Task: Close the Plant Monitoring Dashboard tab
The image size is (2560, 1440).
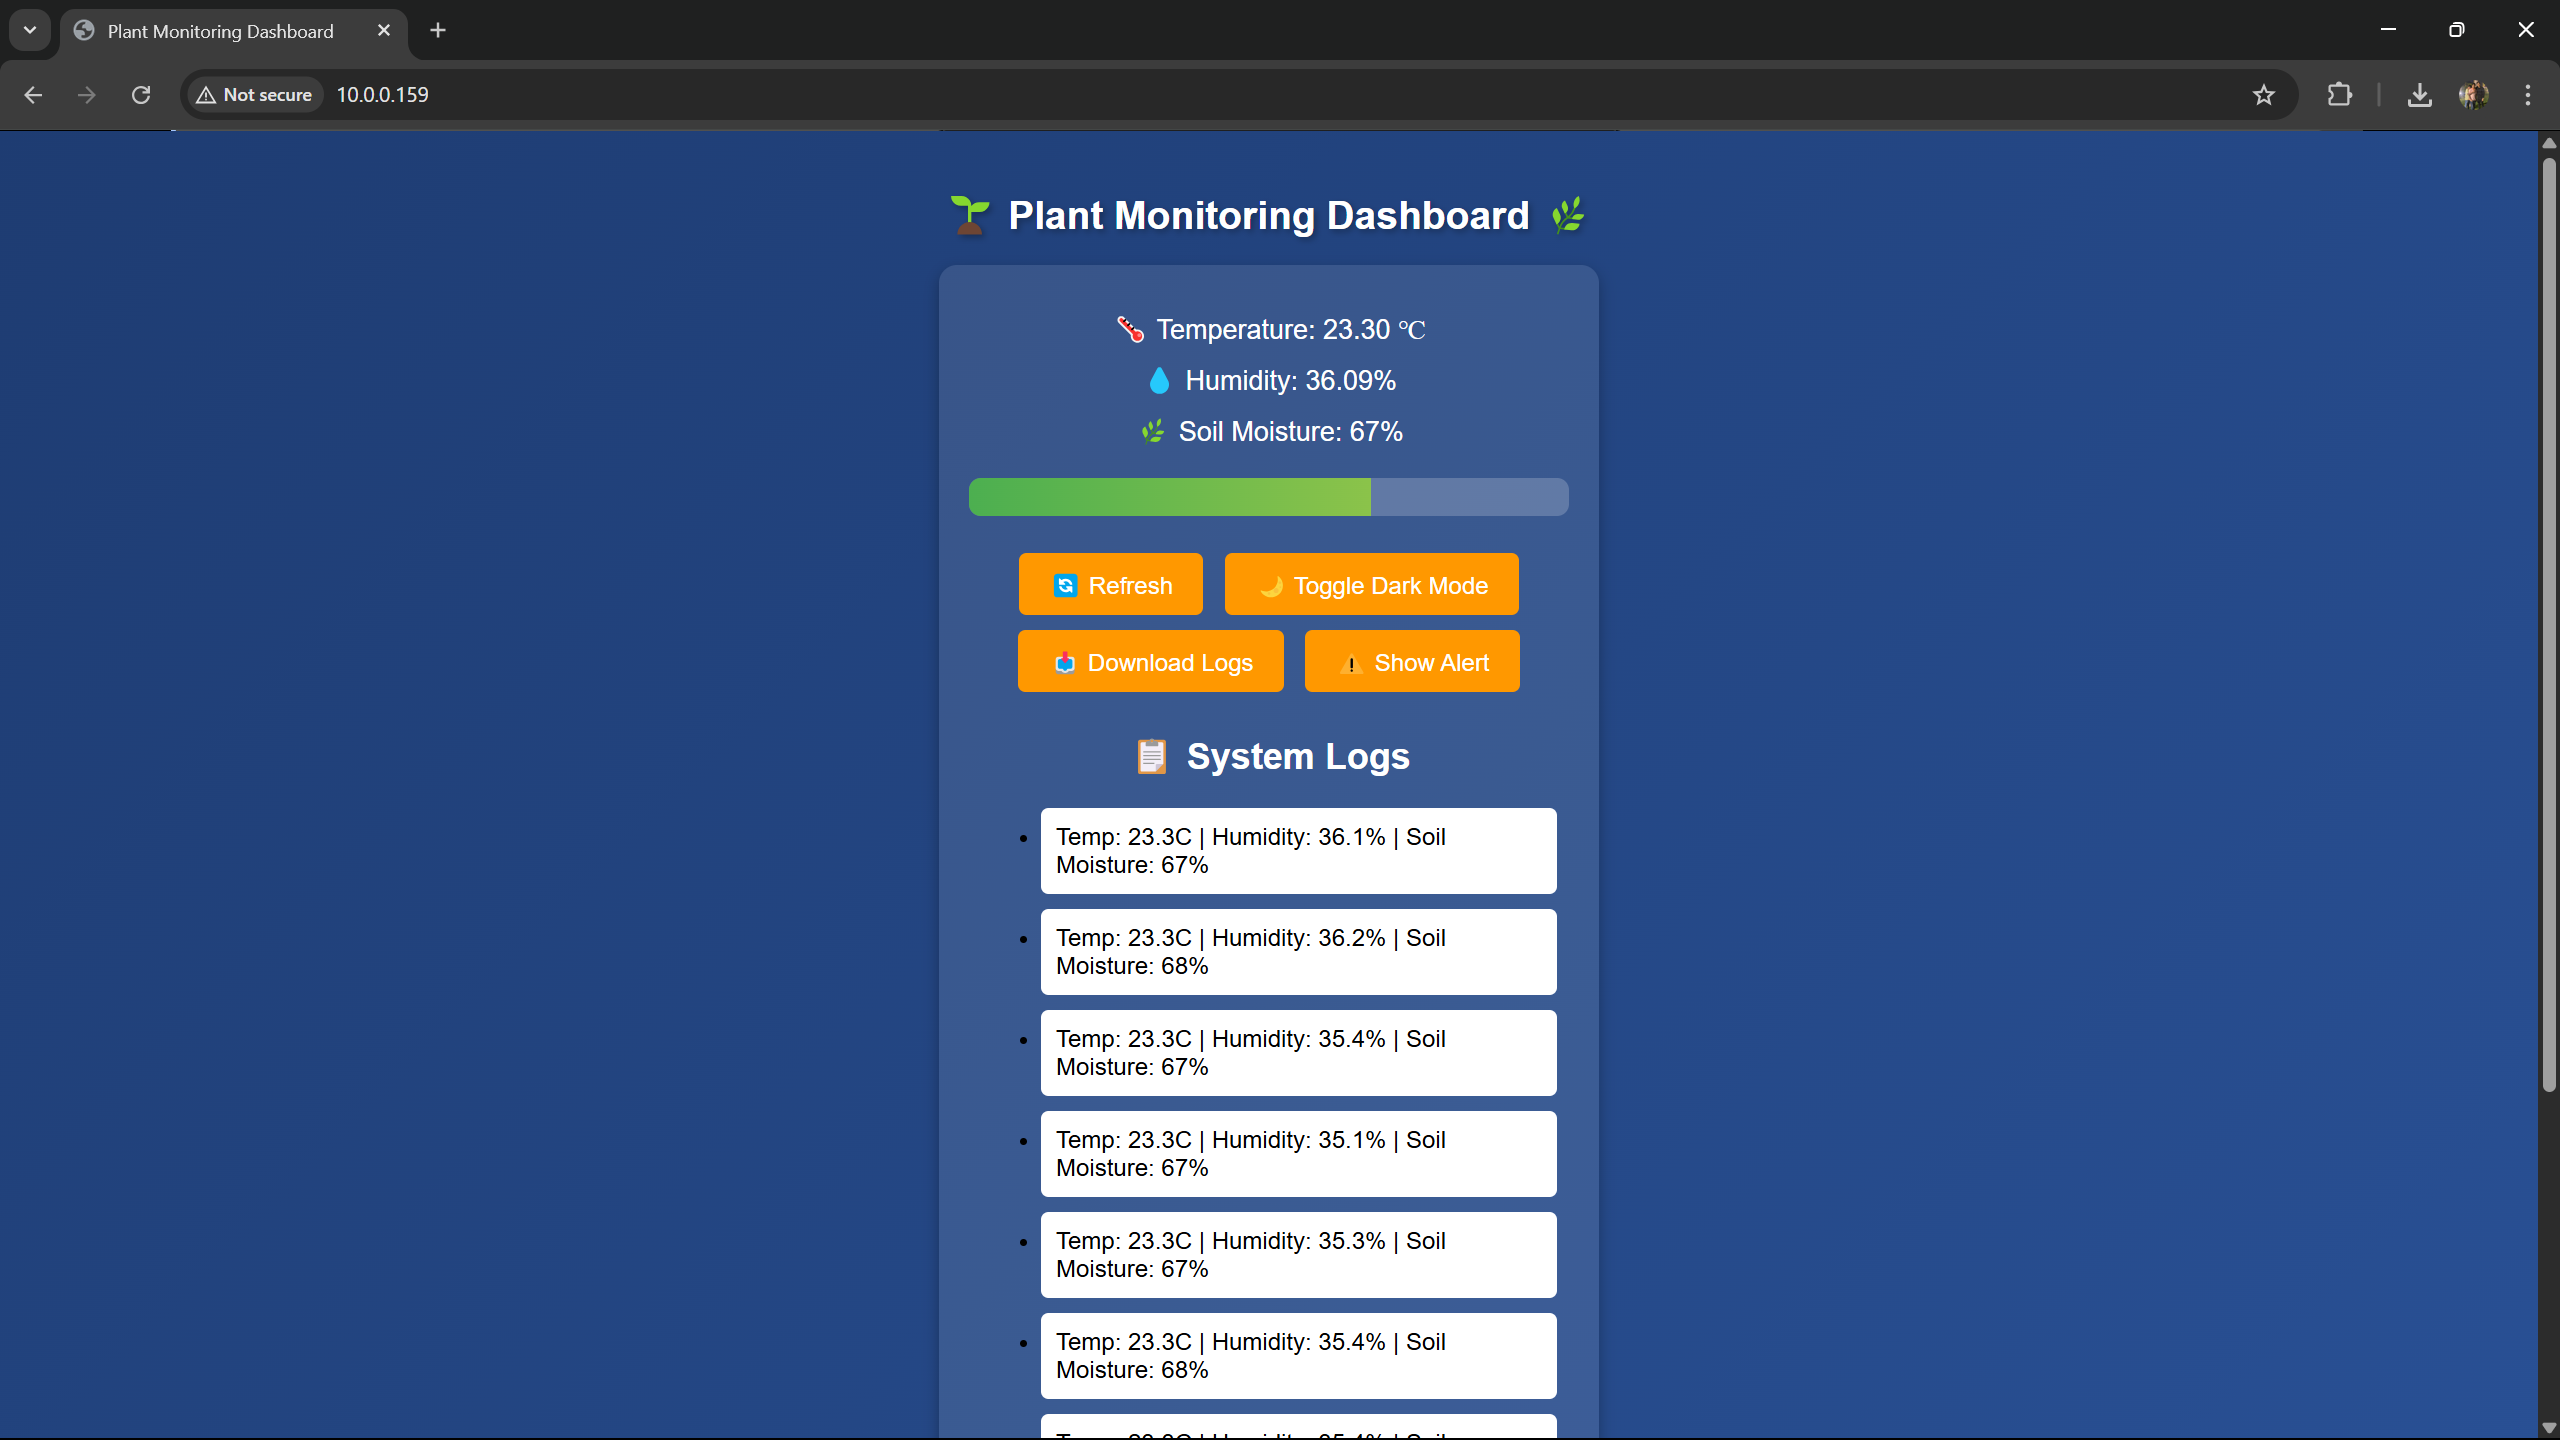Action: [x=384, y=31]
